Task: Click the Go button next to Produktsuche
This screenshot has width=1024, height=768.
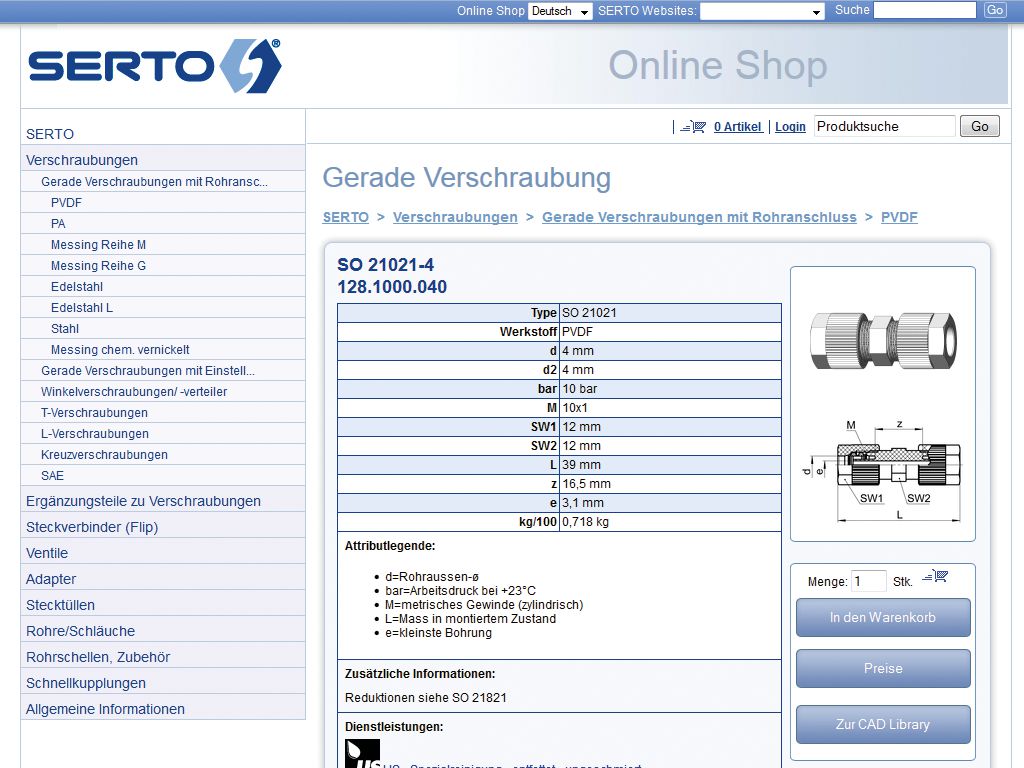Action: pos(980,126)
